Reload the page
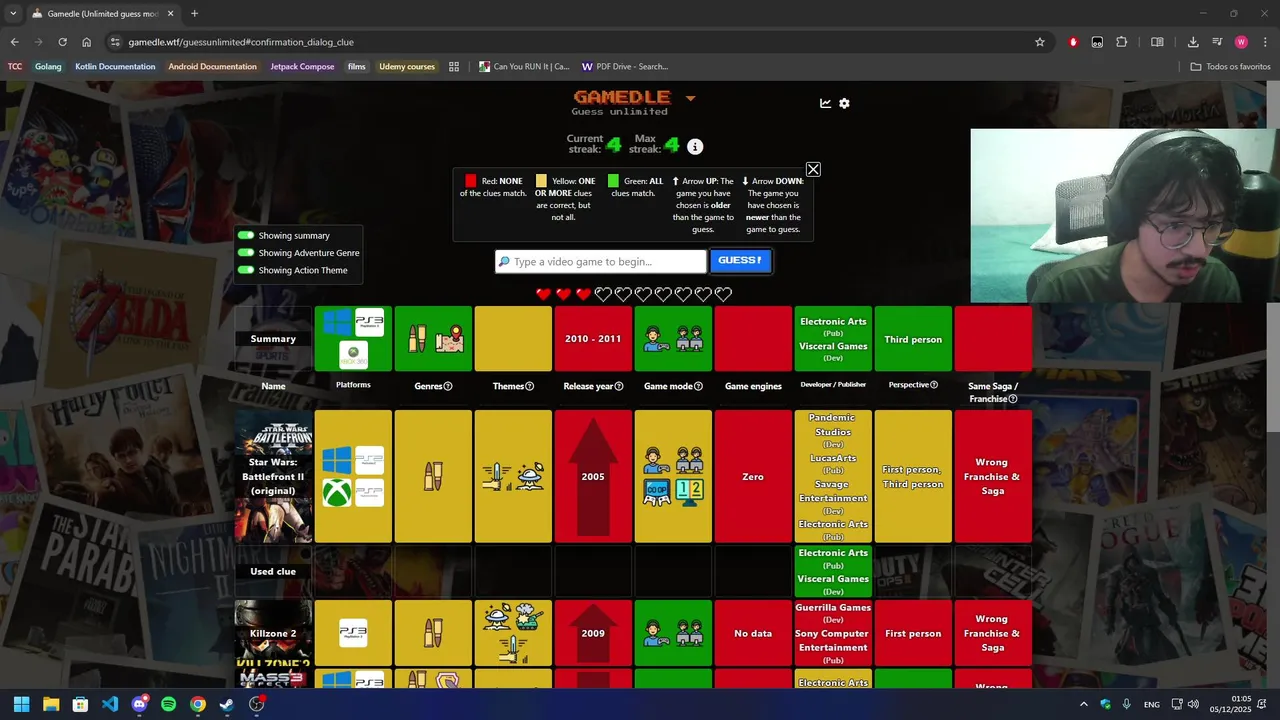Viewport: 1280px width, 720px height. [62, 42]
